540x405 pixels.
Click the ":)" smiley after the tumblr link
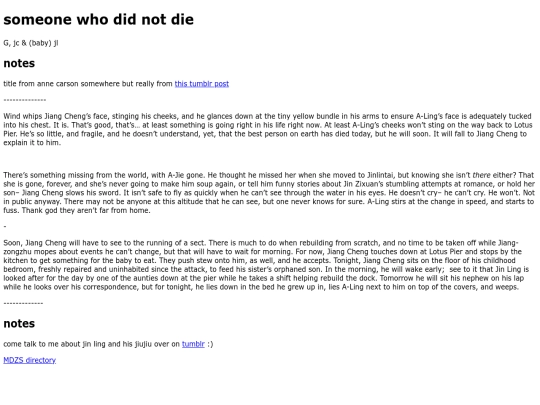pos(210,344)
